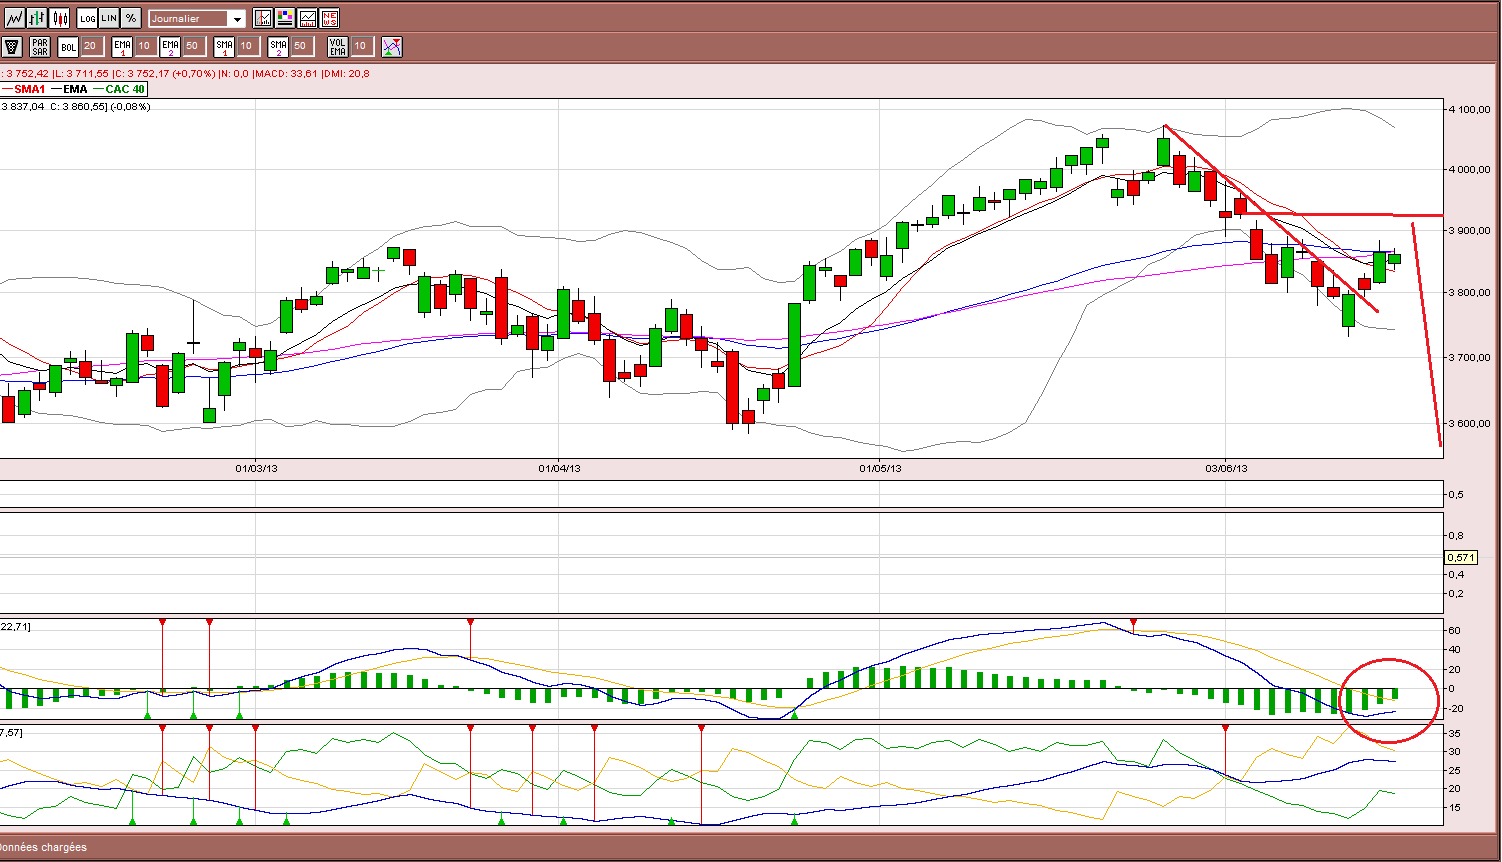Toggle the EMA 1 indicator
This screenshot has height=862, width=1502.
pos(122,47)
